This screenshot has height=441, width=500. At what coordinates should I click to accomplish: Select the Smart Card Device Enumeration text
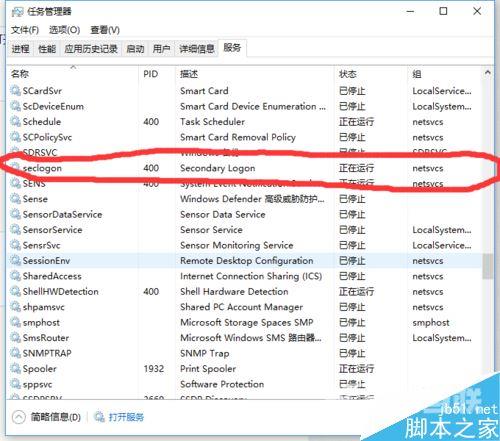253,106
